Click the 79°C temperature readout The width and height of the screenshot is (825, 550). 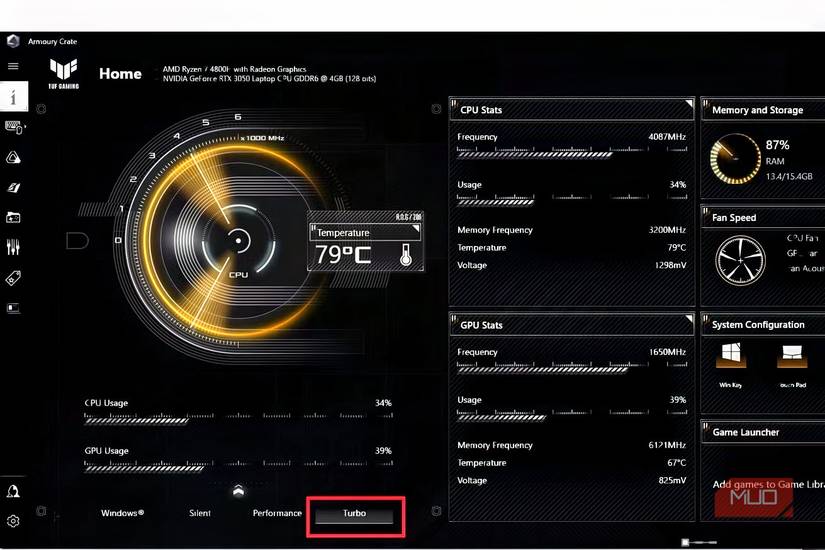pos(343,255)
